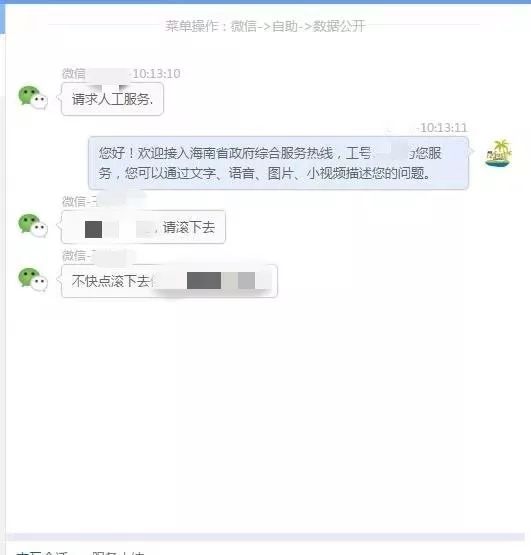Click WeChat avatar beside 请滚下去 message
This screenshot has width=531, height=555.
pyautogui.click(x=33, y=225)
